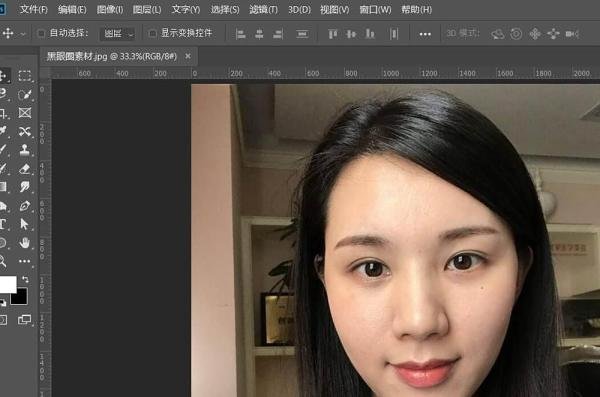The image size is (600, 397).
Task: Open the 窗口(W) menu
Action: click(x=375, y=9)
